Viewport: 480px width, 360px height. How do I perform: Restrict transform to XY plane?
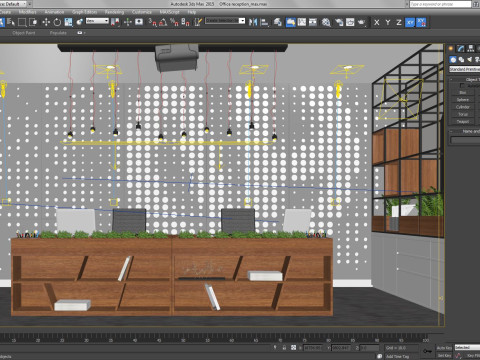[x=410, y=22]
